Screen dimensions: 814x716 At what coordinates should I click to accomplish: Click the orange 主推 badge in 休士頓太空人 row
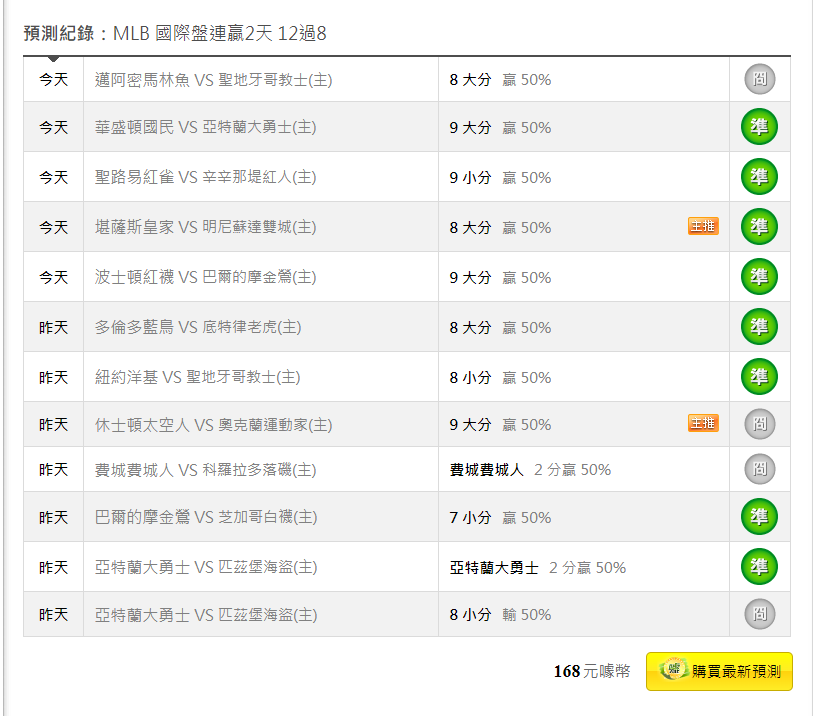coord(703,423)
